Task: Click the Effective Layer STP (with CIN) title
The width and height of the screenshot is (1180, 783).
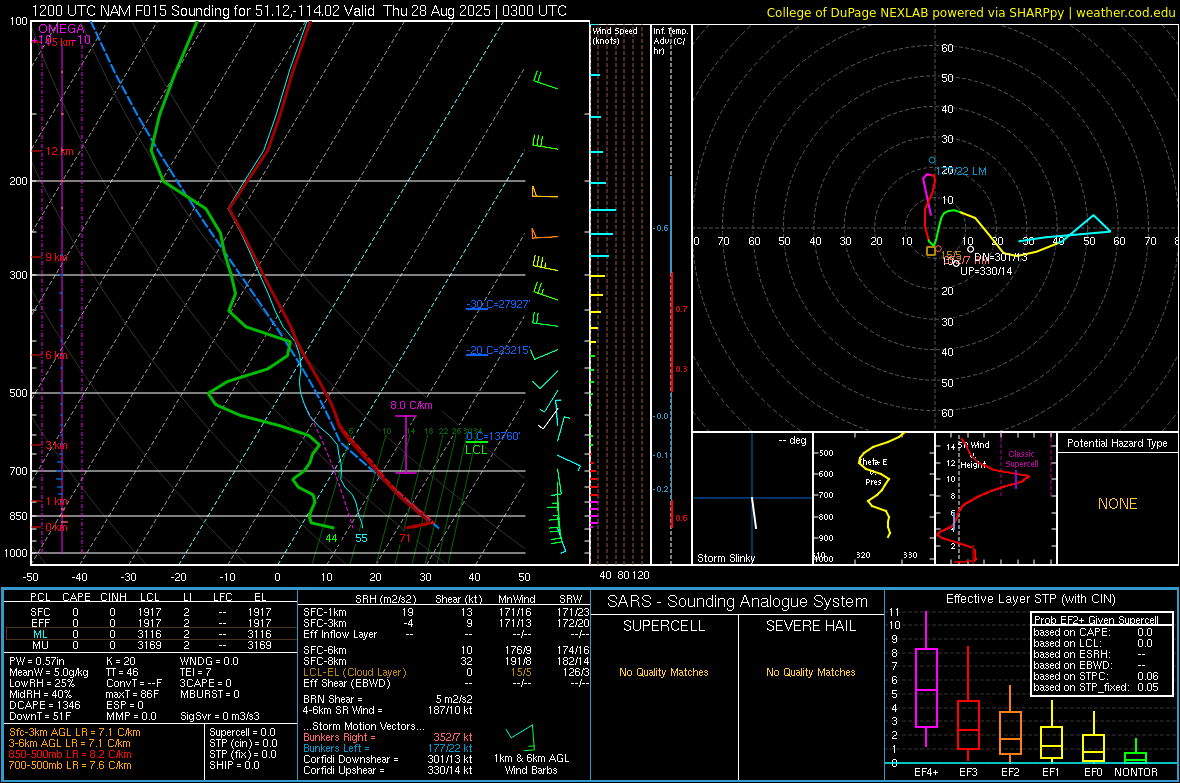Action: tap(1030, 599)
